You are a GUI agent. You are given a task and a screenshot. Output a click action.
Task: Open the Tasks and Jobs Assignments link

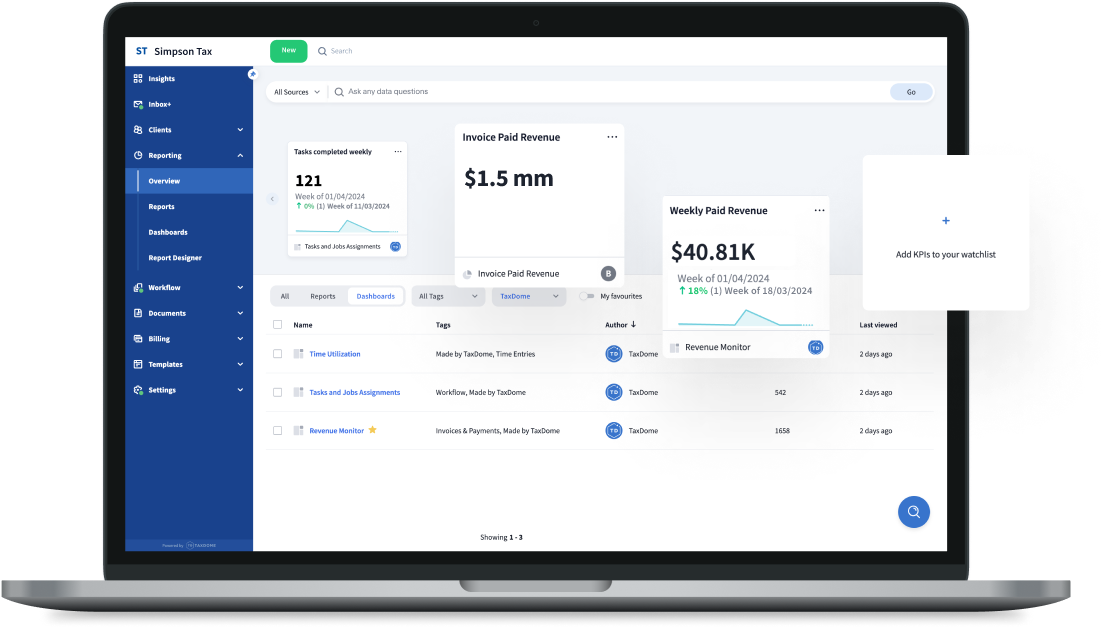pos(354,392)
